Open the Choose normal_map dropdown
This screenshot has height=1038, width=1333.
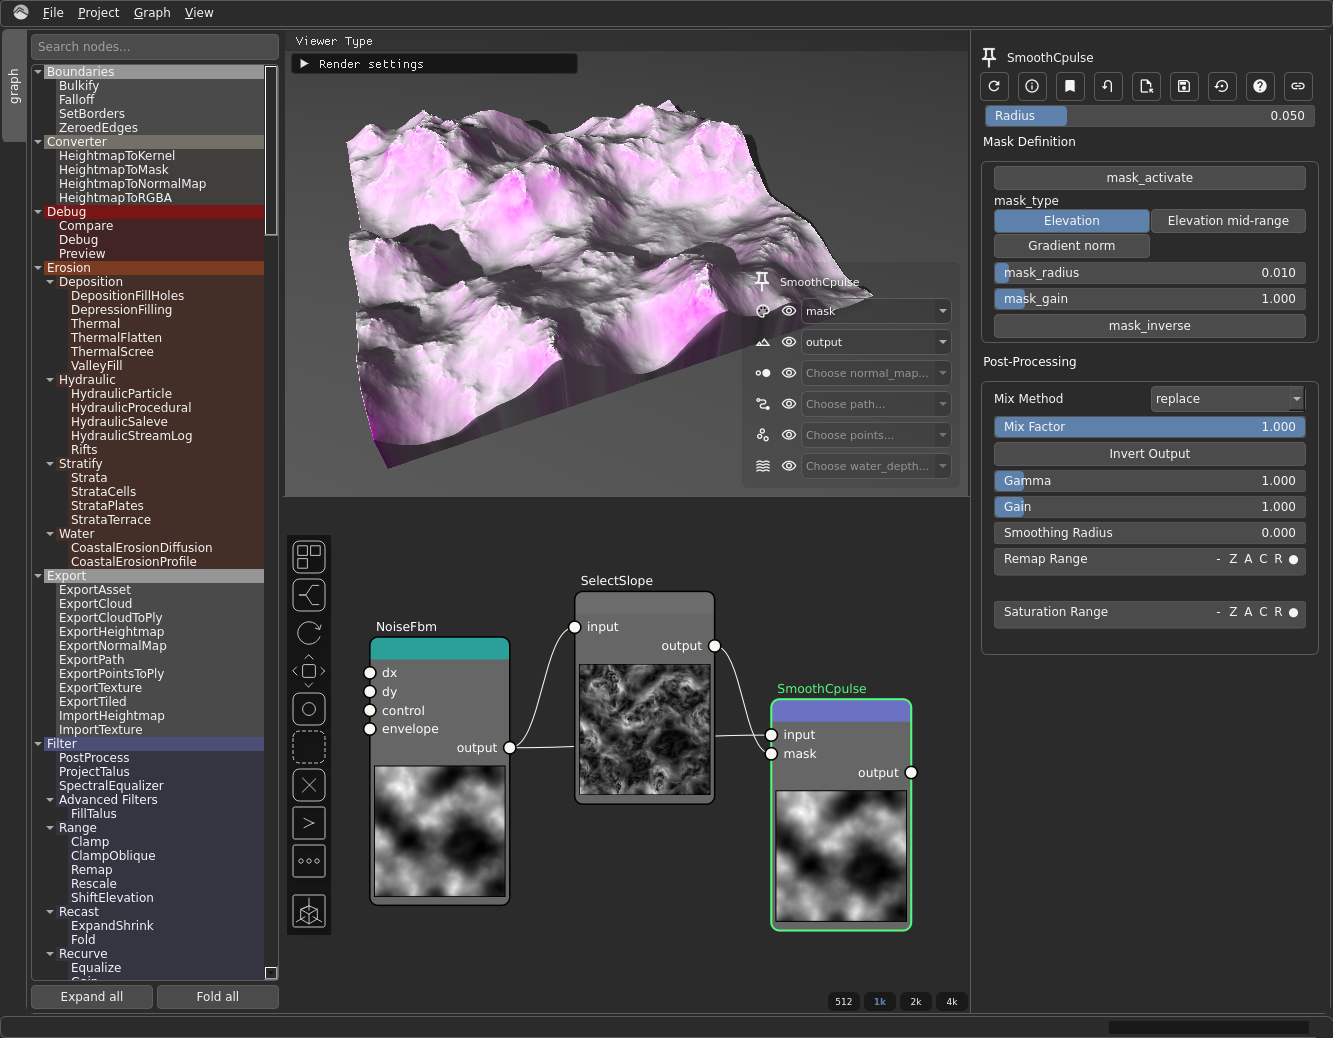coord(876,373)
